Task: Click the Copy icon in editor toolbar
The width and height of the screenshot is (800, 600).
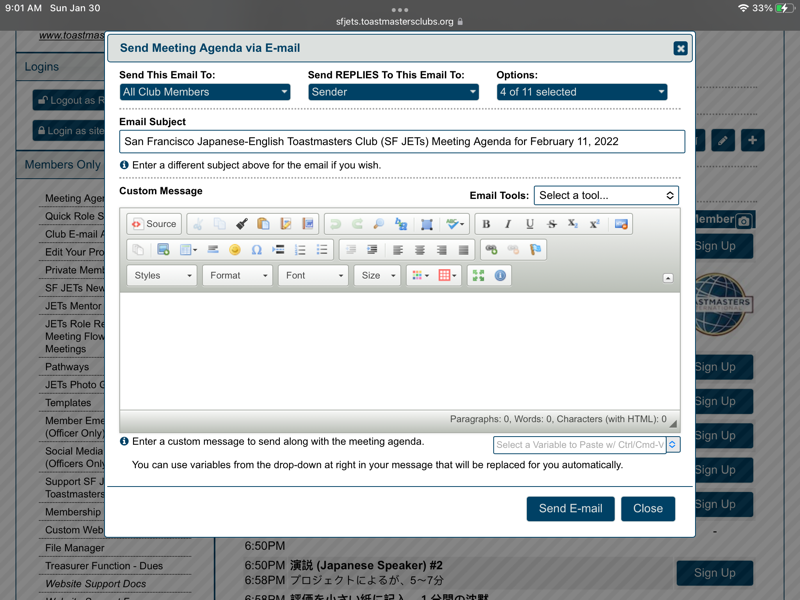Action: (x=220, y=224)
